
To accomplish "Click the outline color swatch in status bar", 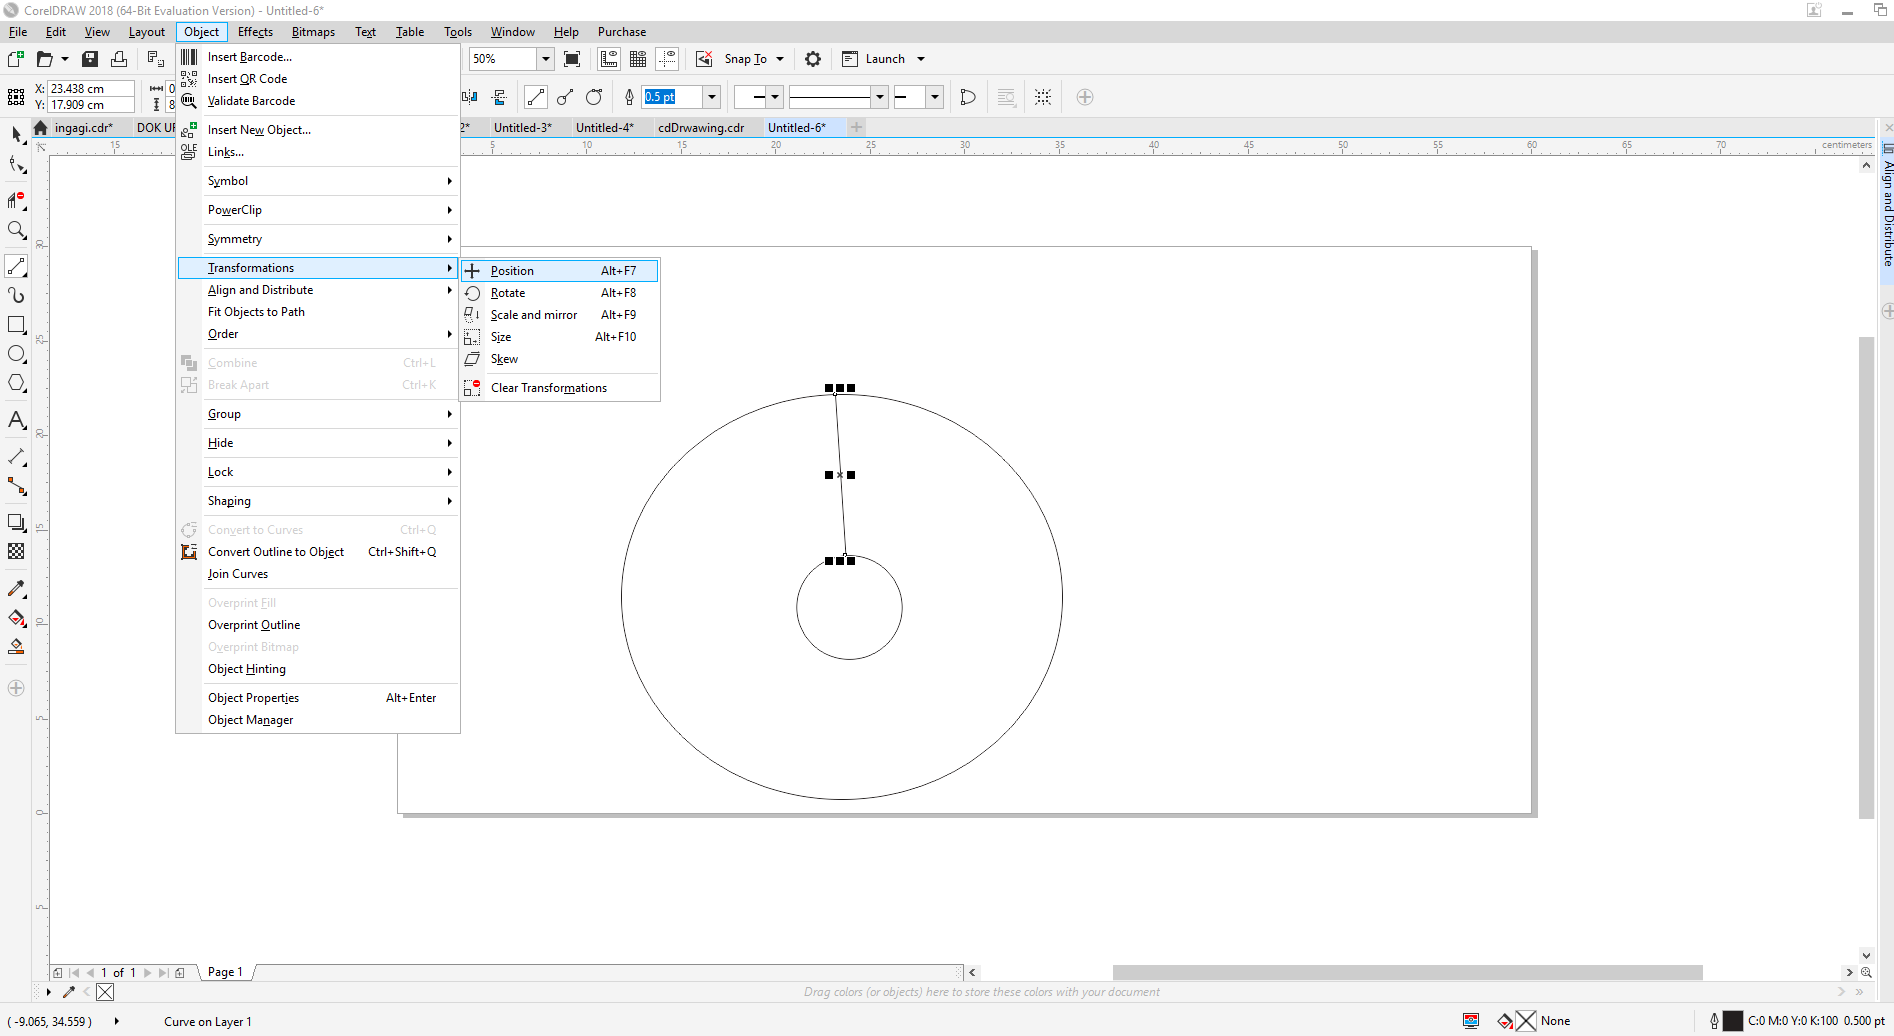I will pyautogui.click(x=1733, y=1021).
